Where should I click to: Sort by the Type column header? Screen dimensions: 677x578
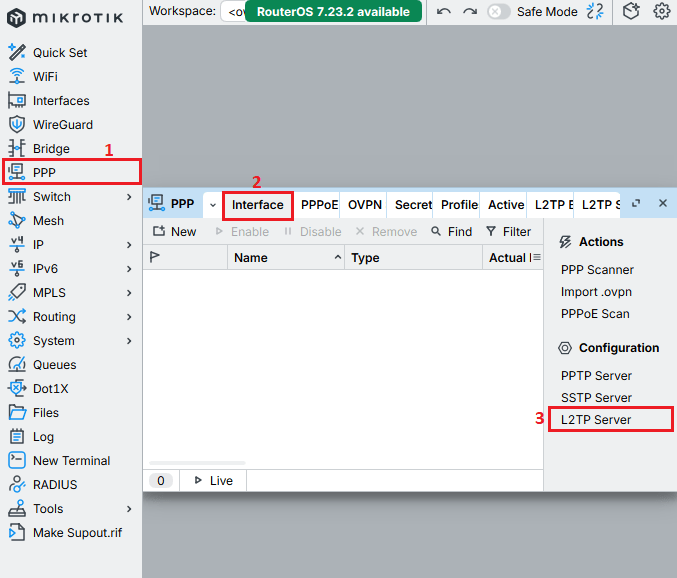pyautogui.click(x=413, y=258)
